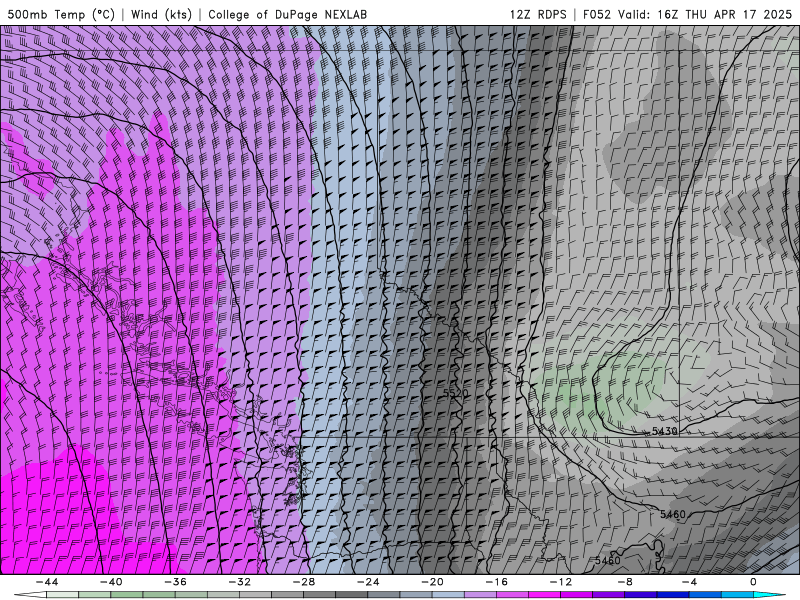Click the "16Z THU APR 17 2025" valid time
Viewport: 800px width, 600px height.
coord(724,14)
